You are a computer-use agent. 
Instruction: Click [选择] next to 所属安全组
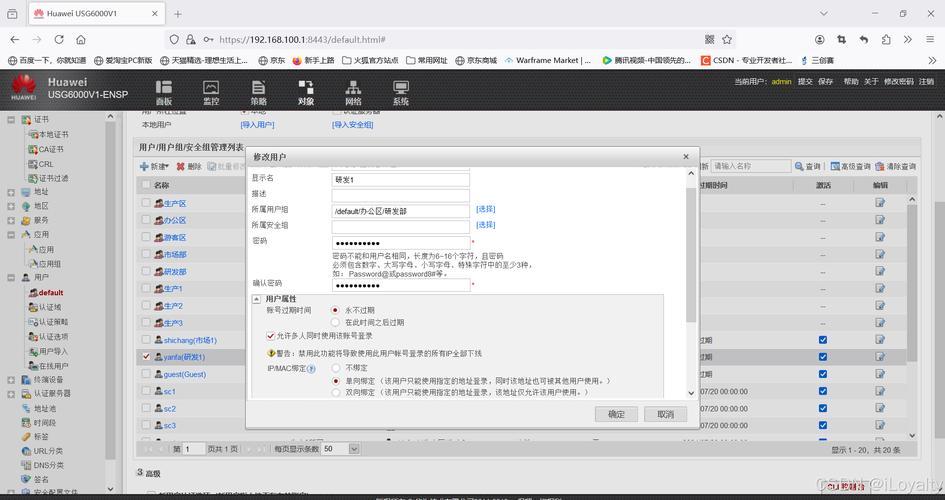tap(486, 225)
